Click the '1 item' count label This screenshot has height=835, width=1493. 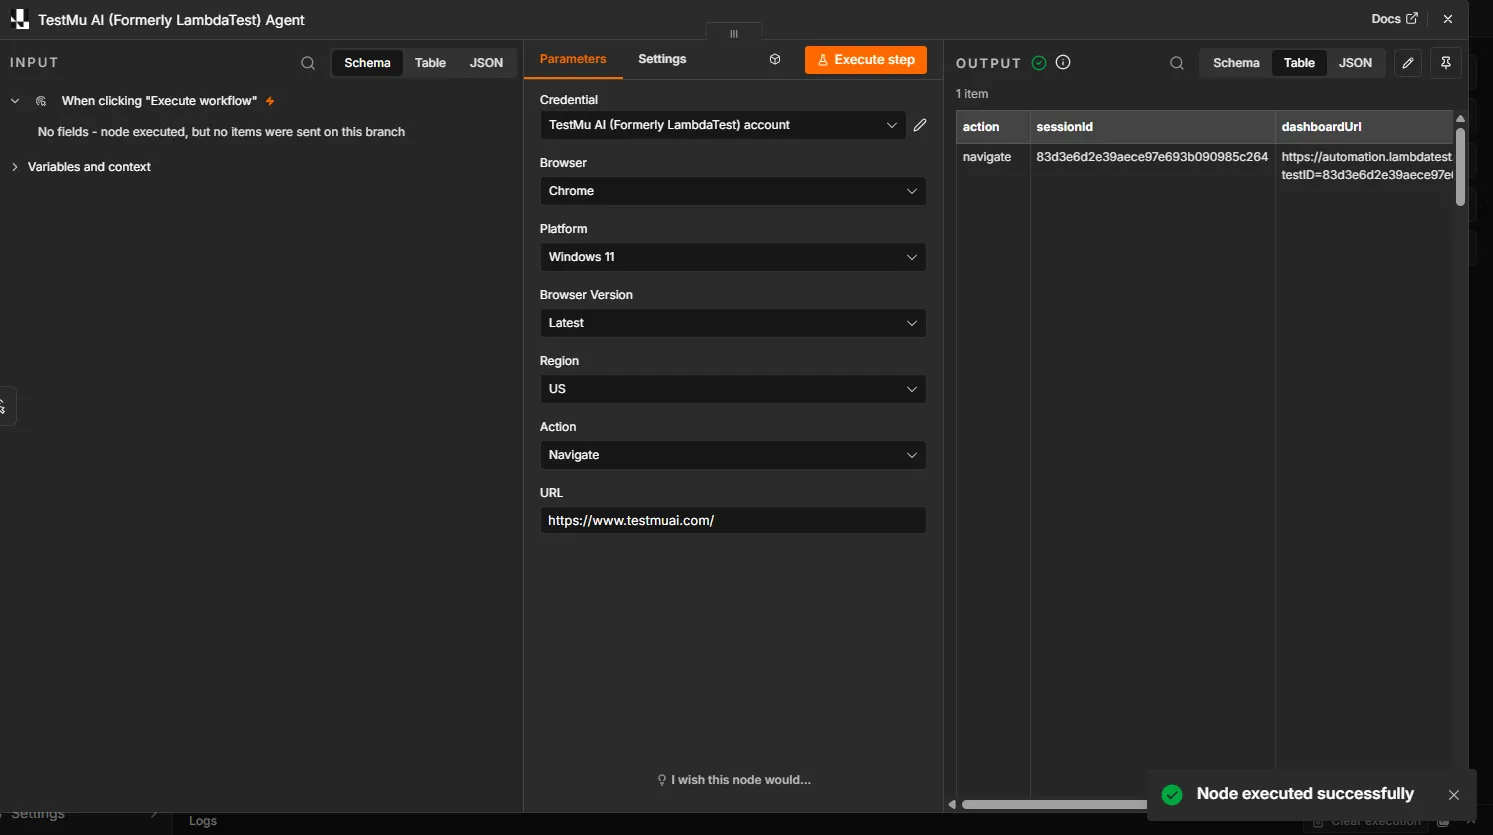(972, 94)
